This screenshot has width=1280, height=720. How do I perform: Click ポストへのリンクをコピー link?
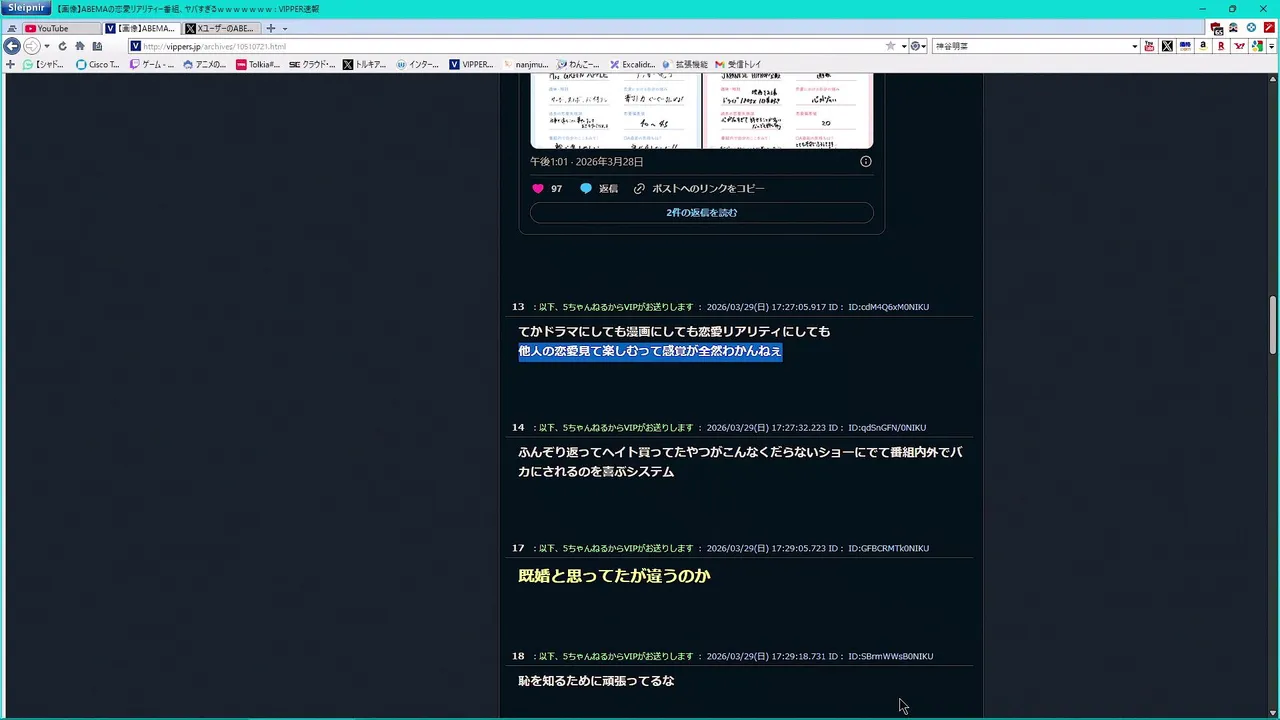click(x=699, y=188)
